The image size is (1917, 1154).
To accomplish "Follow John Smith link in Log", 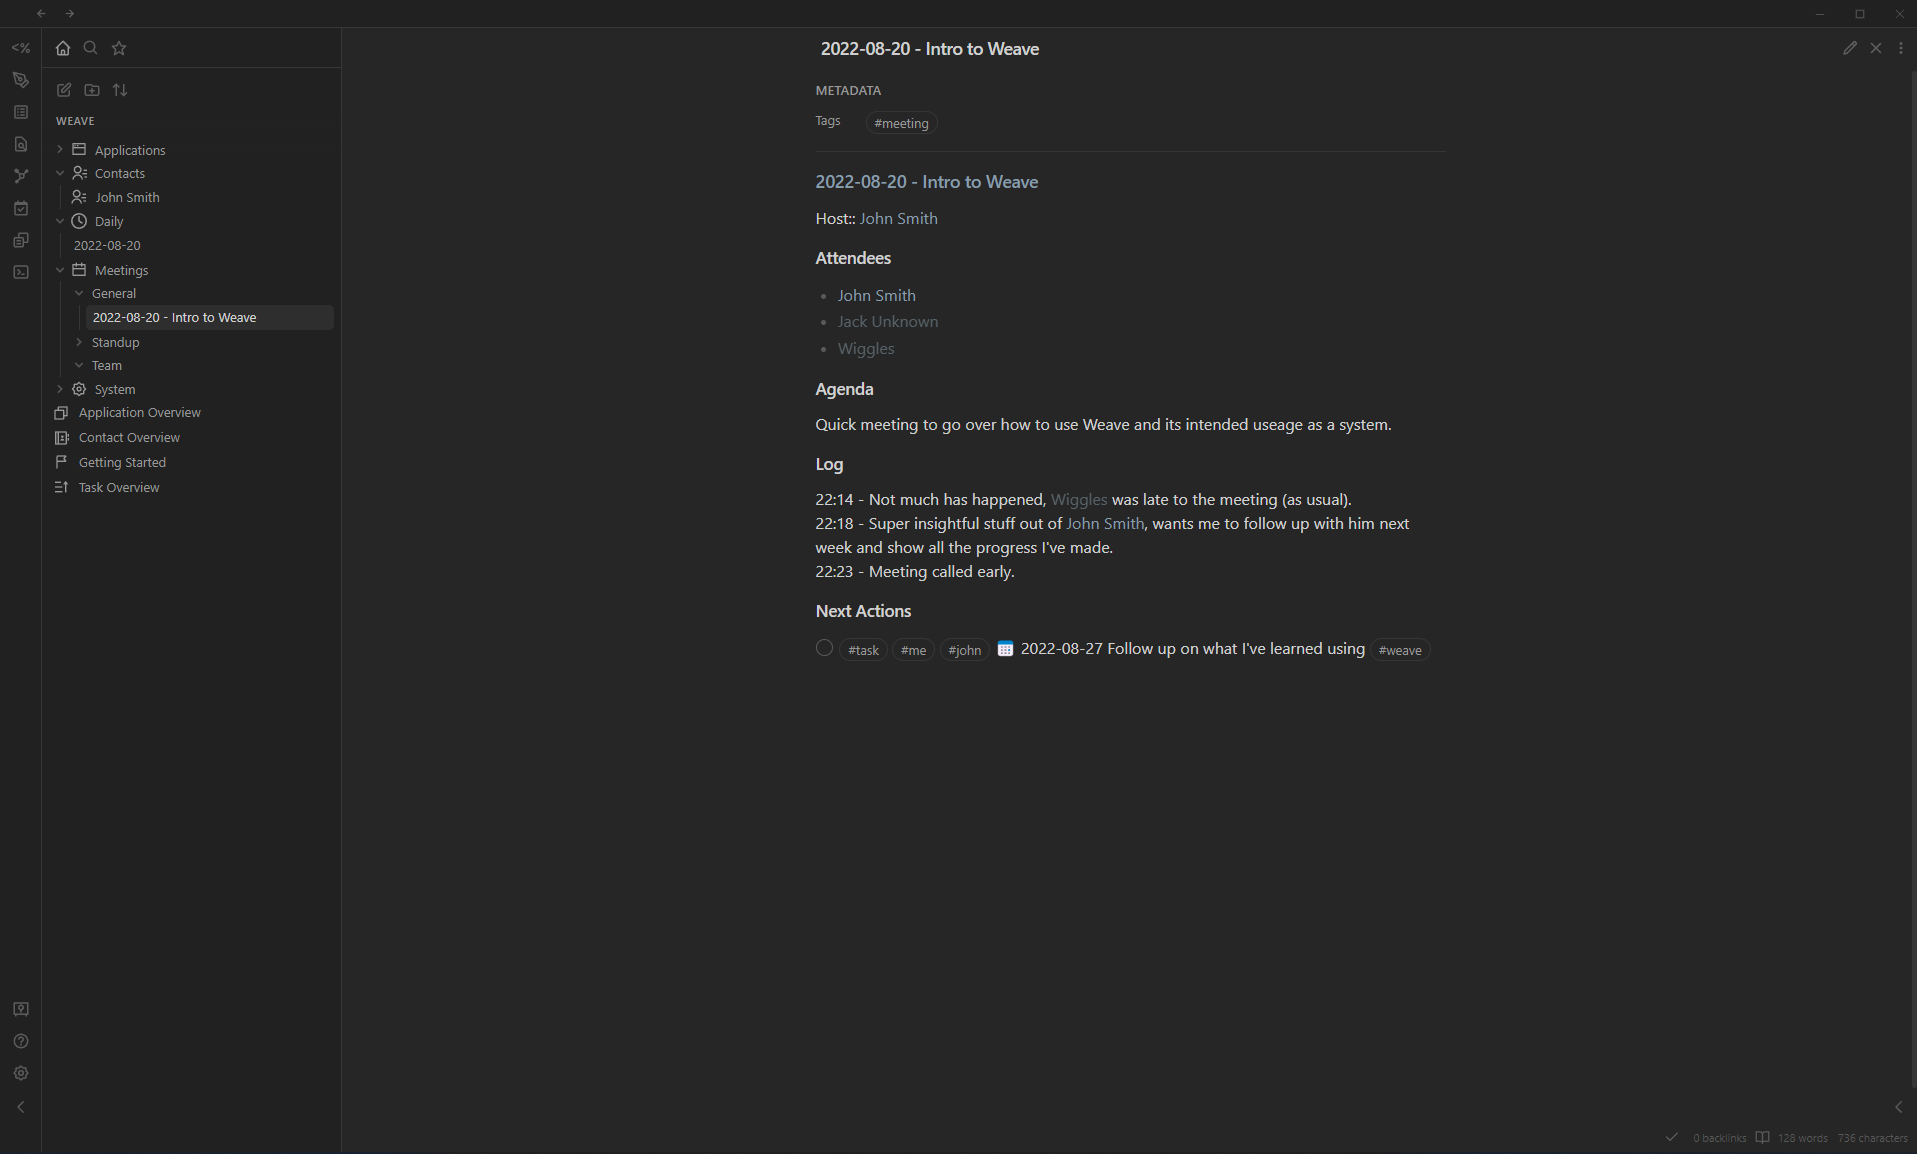I will point(1104,523).
